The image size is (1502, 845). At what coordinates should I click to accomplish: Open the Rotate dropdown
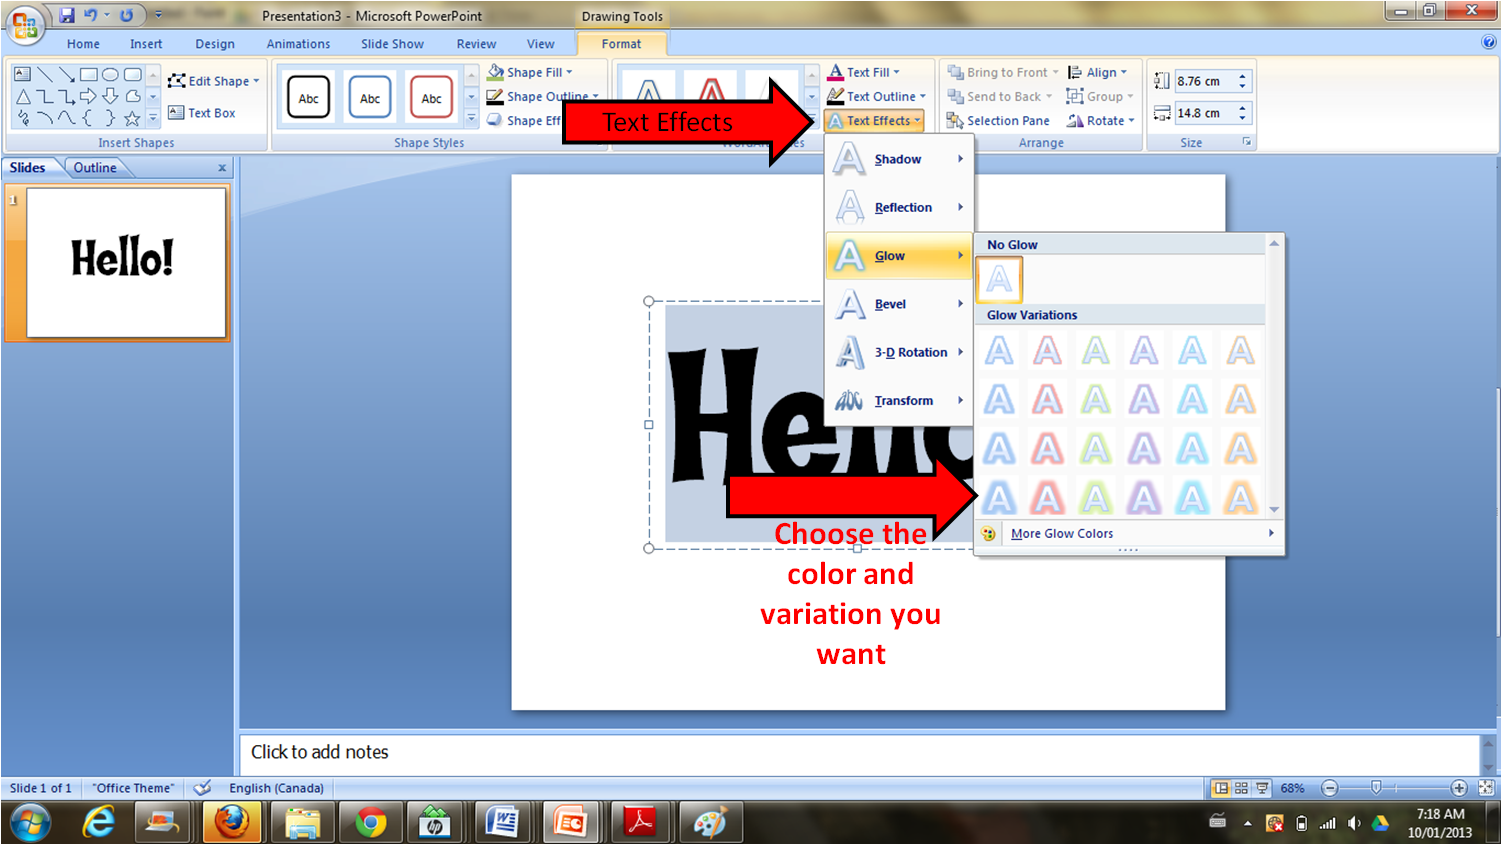[1100, 120]
